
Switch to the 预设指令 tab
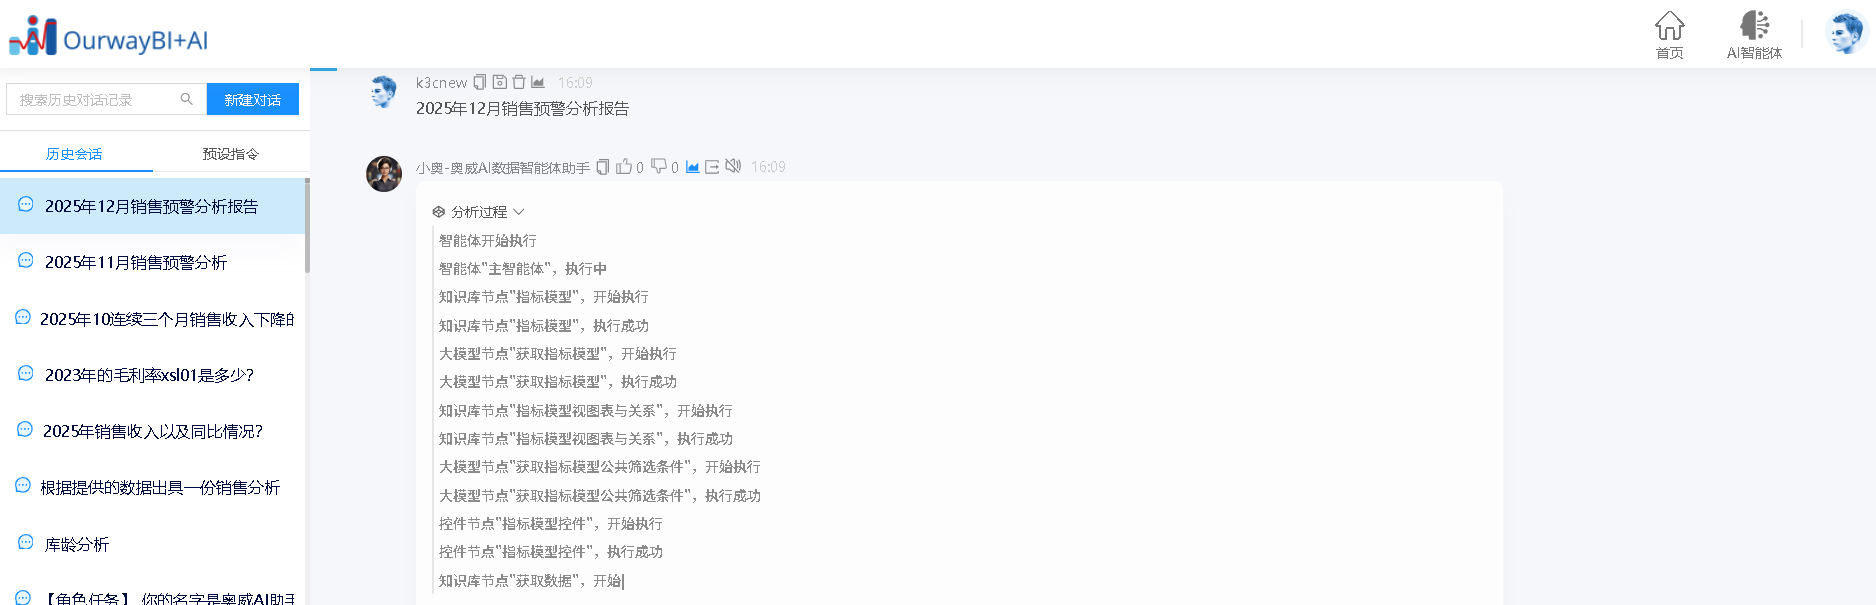coord(230,154)
